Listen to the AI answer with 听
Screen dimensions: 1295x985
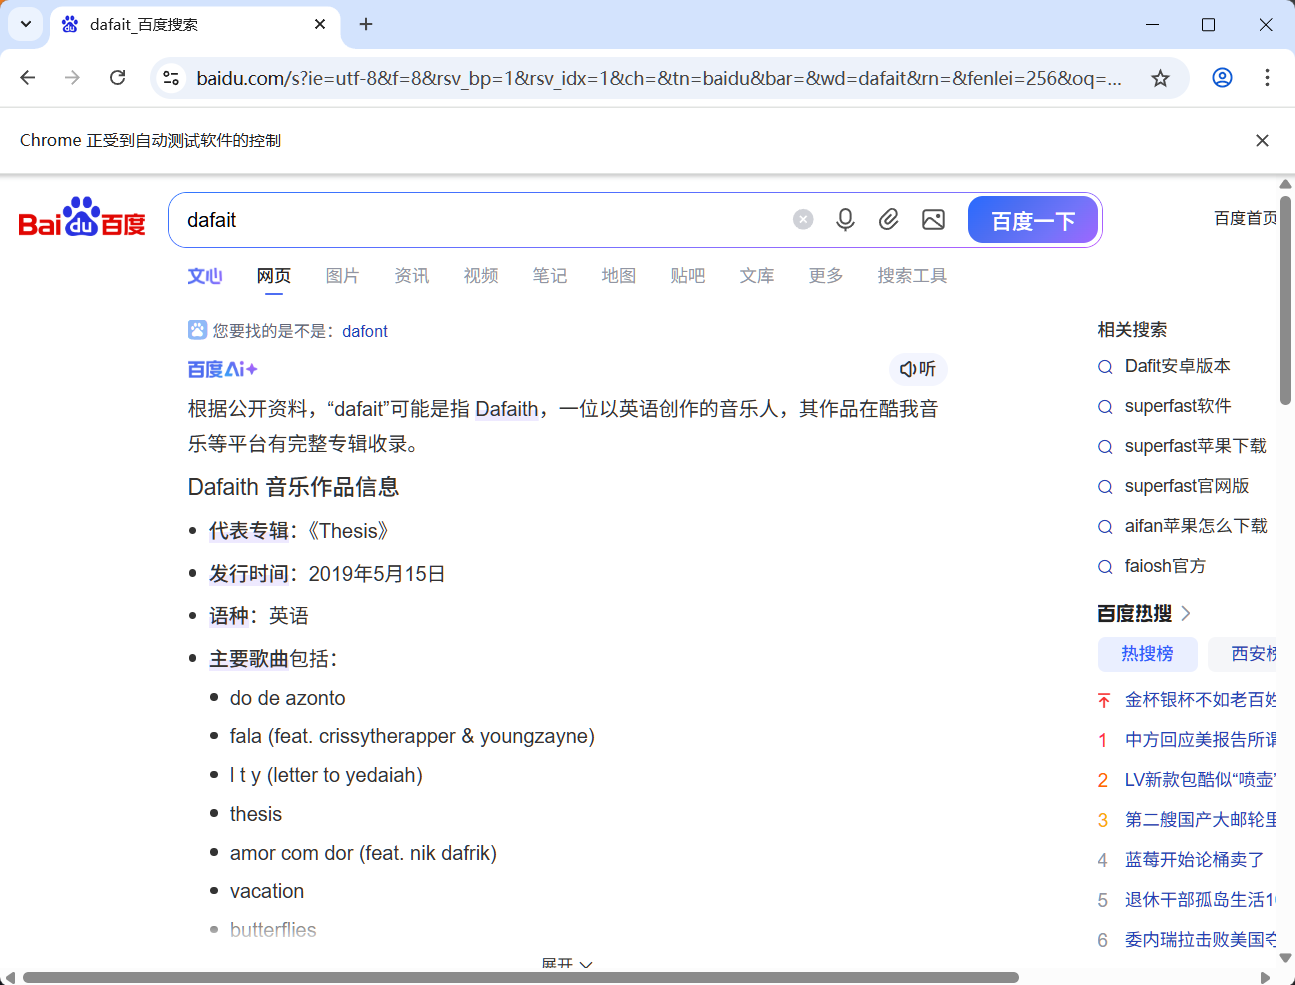click(918, 369)
